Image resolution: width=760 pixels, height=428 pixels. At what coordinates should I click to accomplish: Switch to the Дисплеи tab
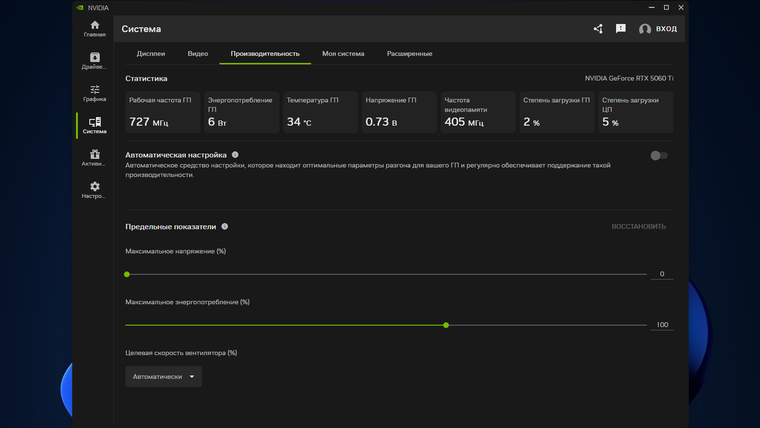pyautogui.click(x=151, y=54)
